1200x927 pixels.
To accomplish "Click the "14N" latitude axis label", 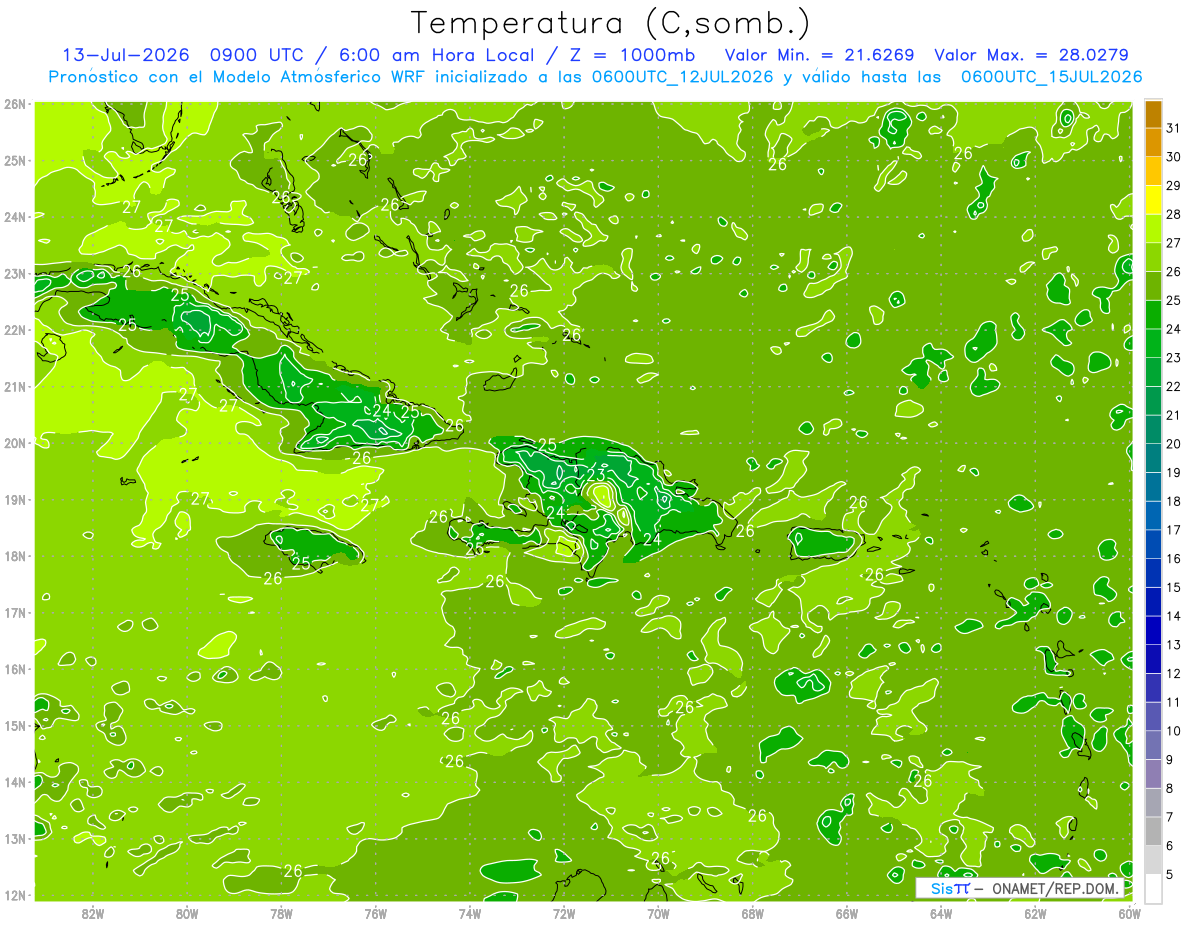I will tap(15, 782).
